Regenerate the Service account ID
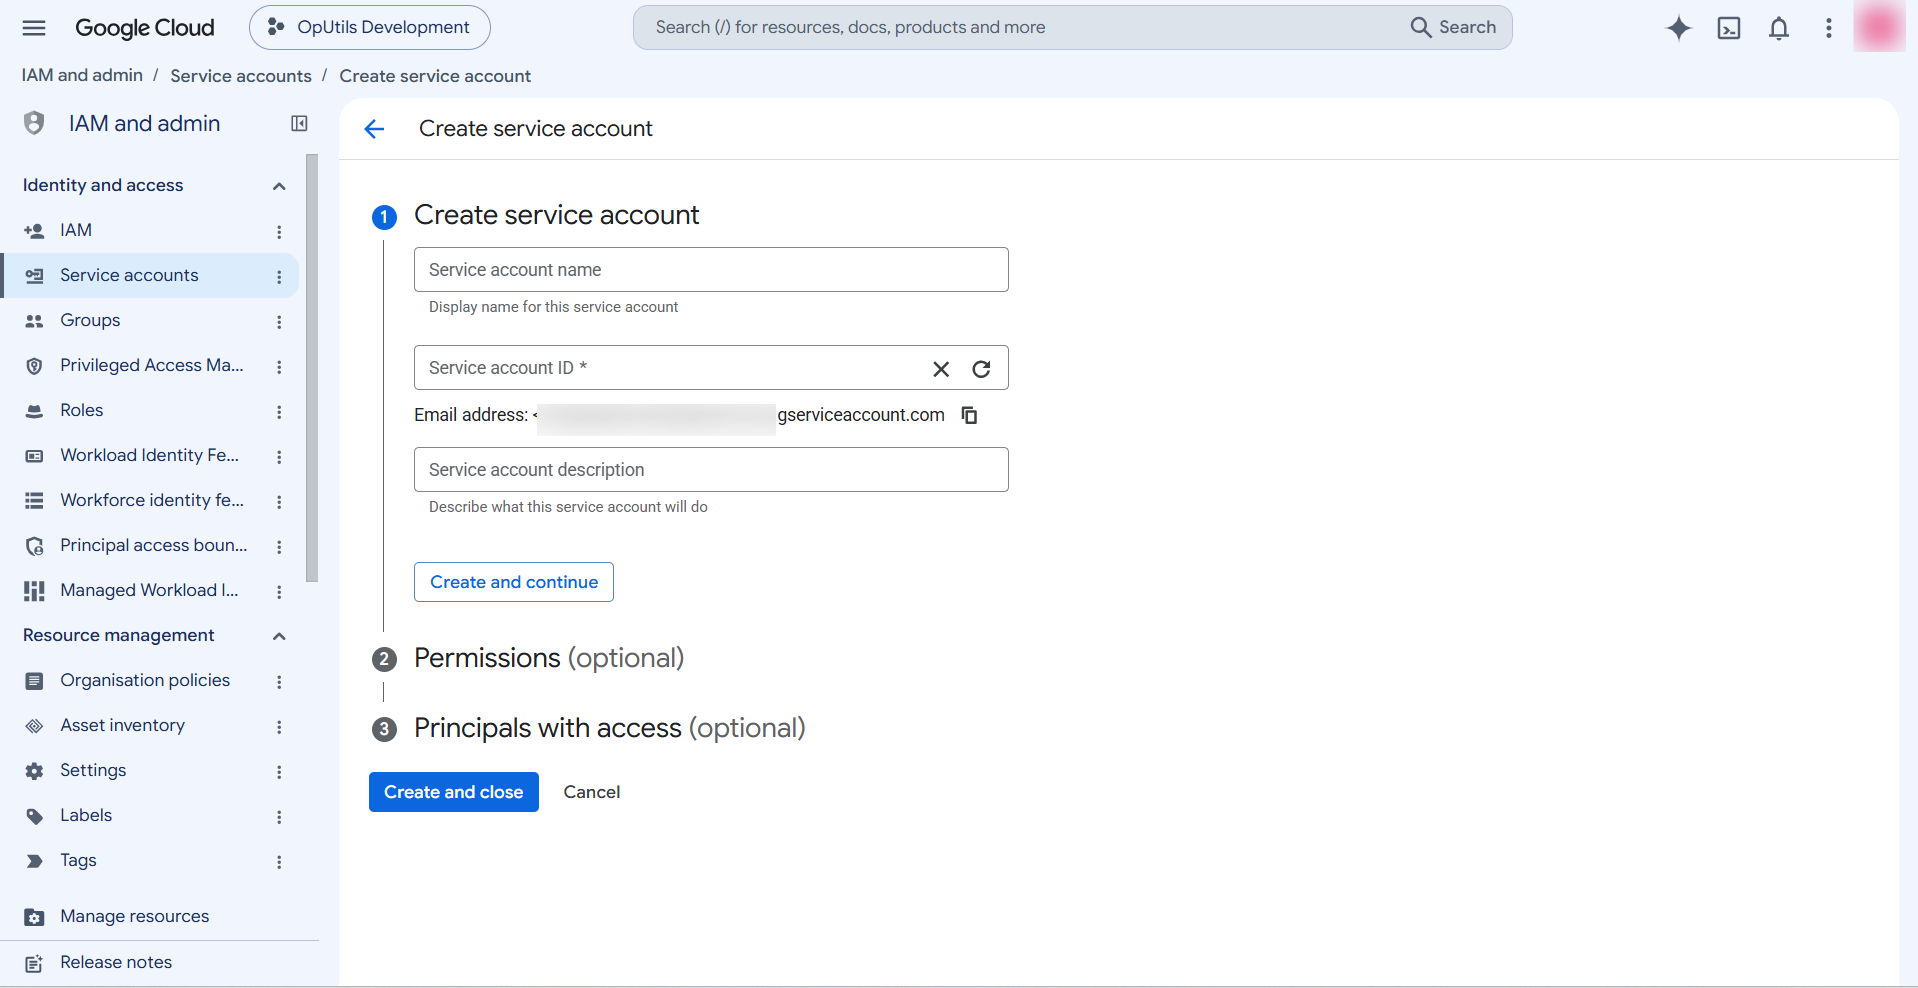 [982, 369]
